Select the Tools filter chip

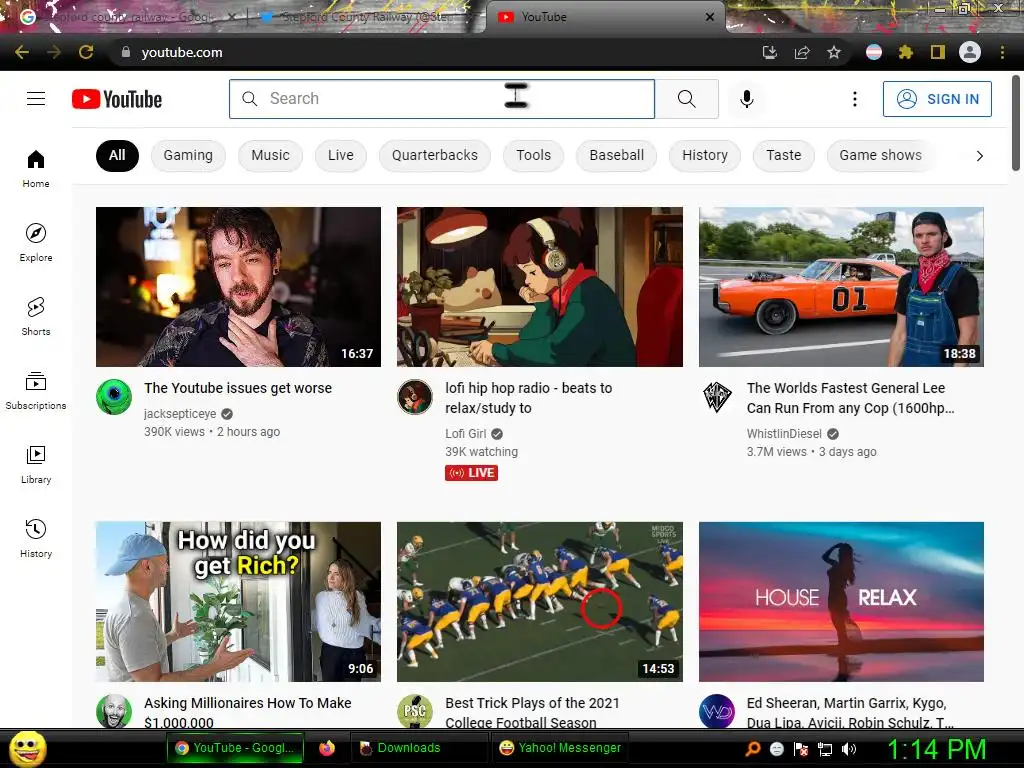(534, 155)
